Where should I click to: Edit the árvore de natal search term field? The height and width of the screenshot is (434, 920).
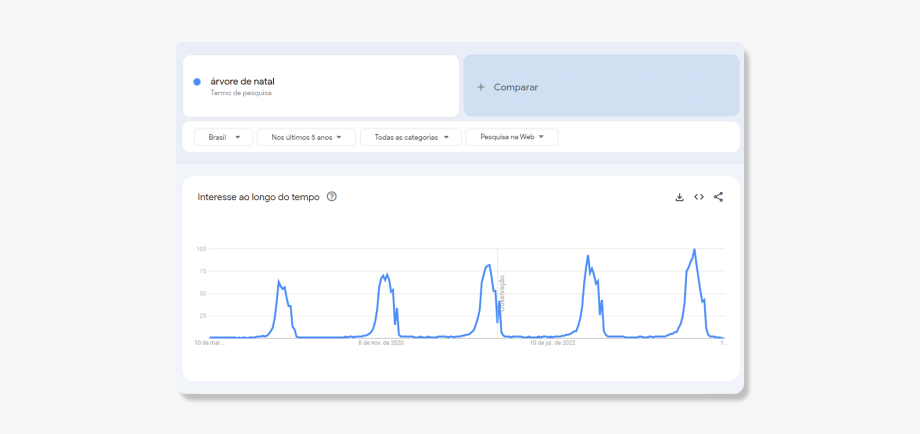321,86
